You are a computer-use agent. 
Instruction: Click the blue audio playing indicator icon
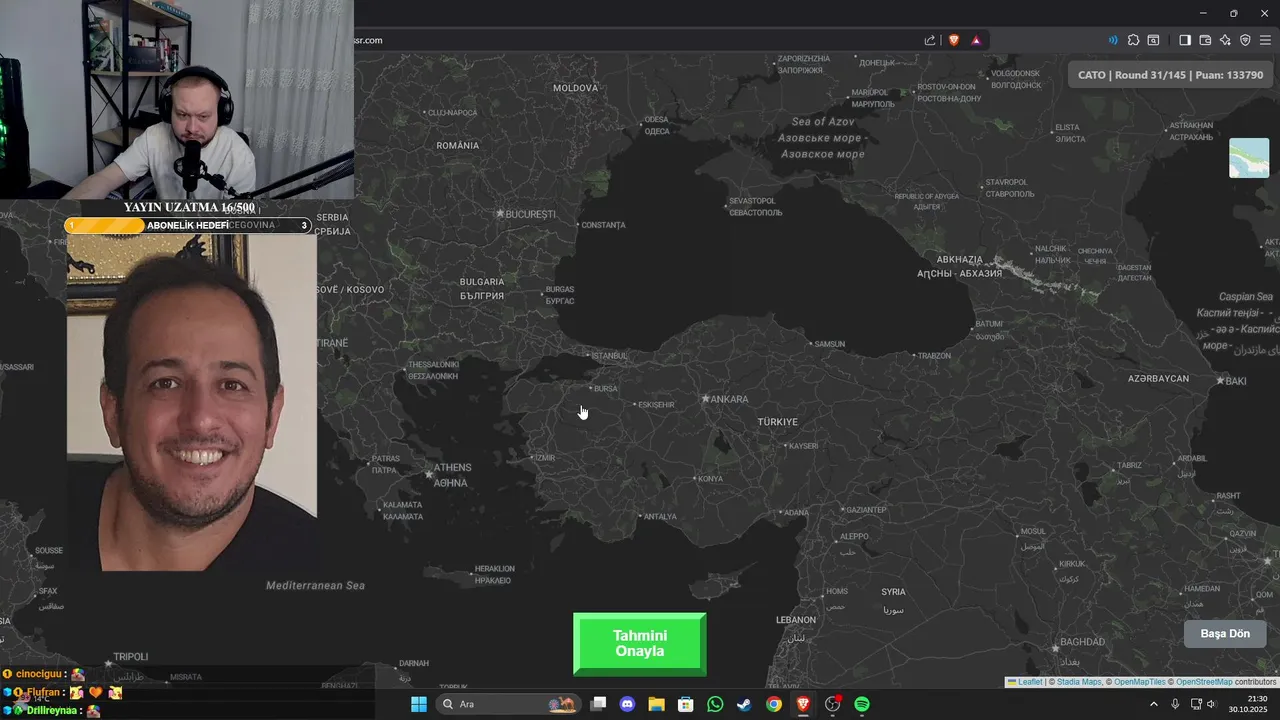(1113, 40)
